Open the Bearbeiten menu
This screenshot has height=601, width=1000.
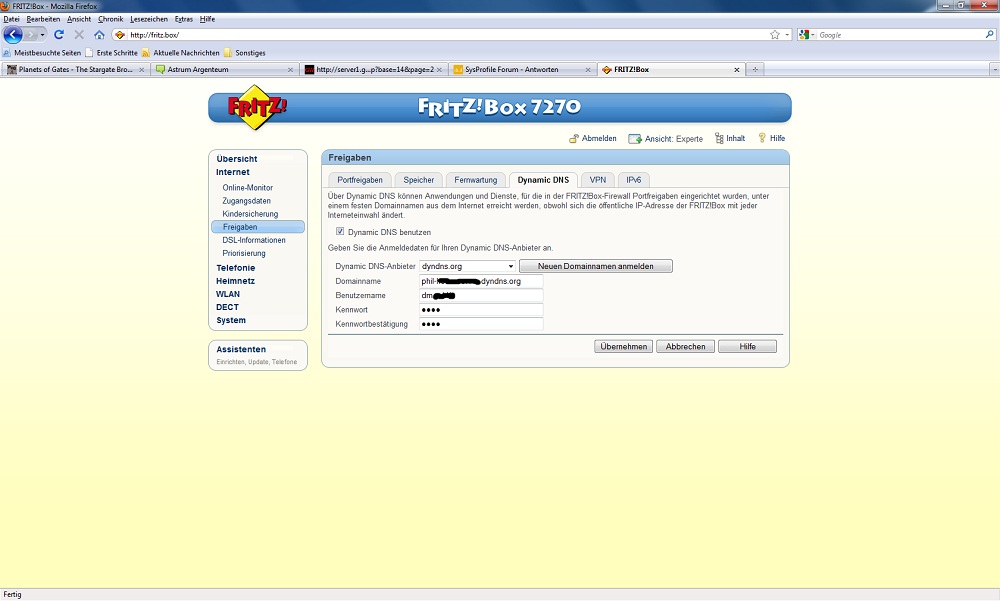pos(43,19)
